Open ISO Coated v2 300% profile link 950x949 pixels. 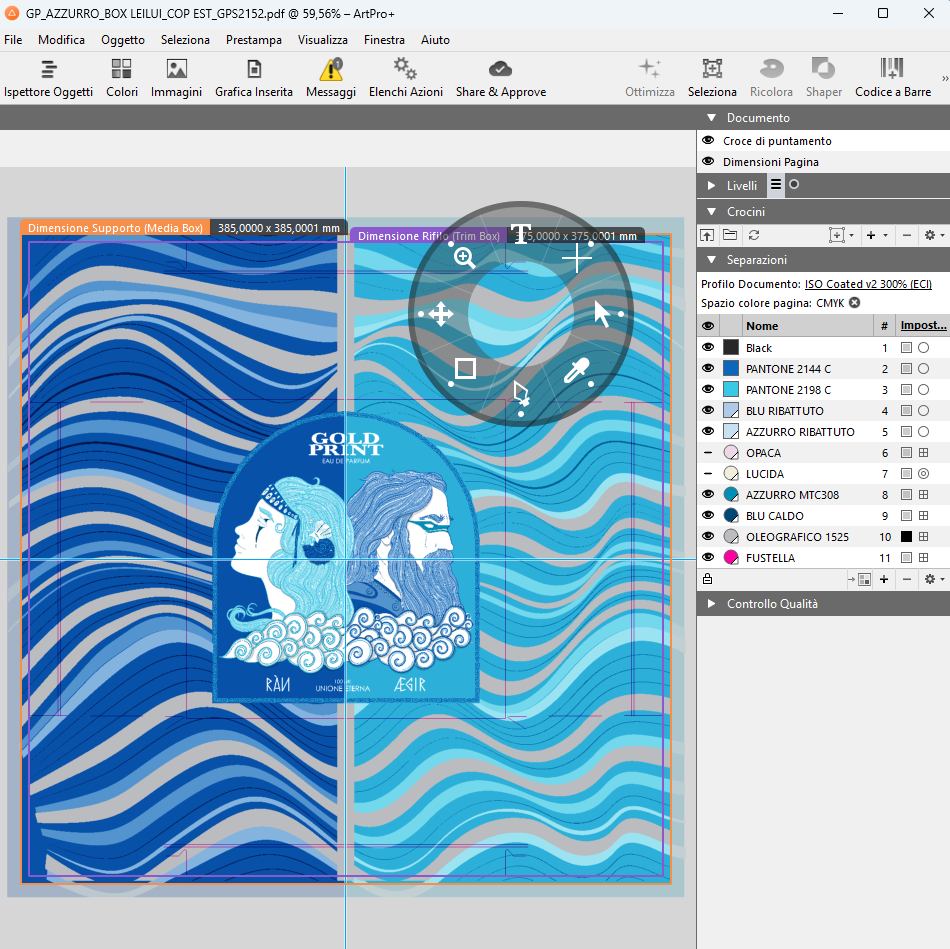tap(868, 284)
